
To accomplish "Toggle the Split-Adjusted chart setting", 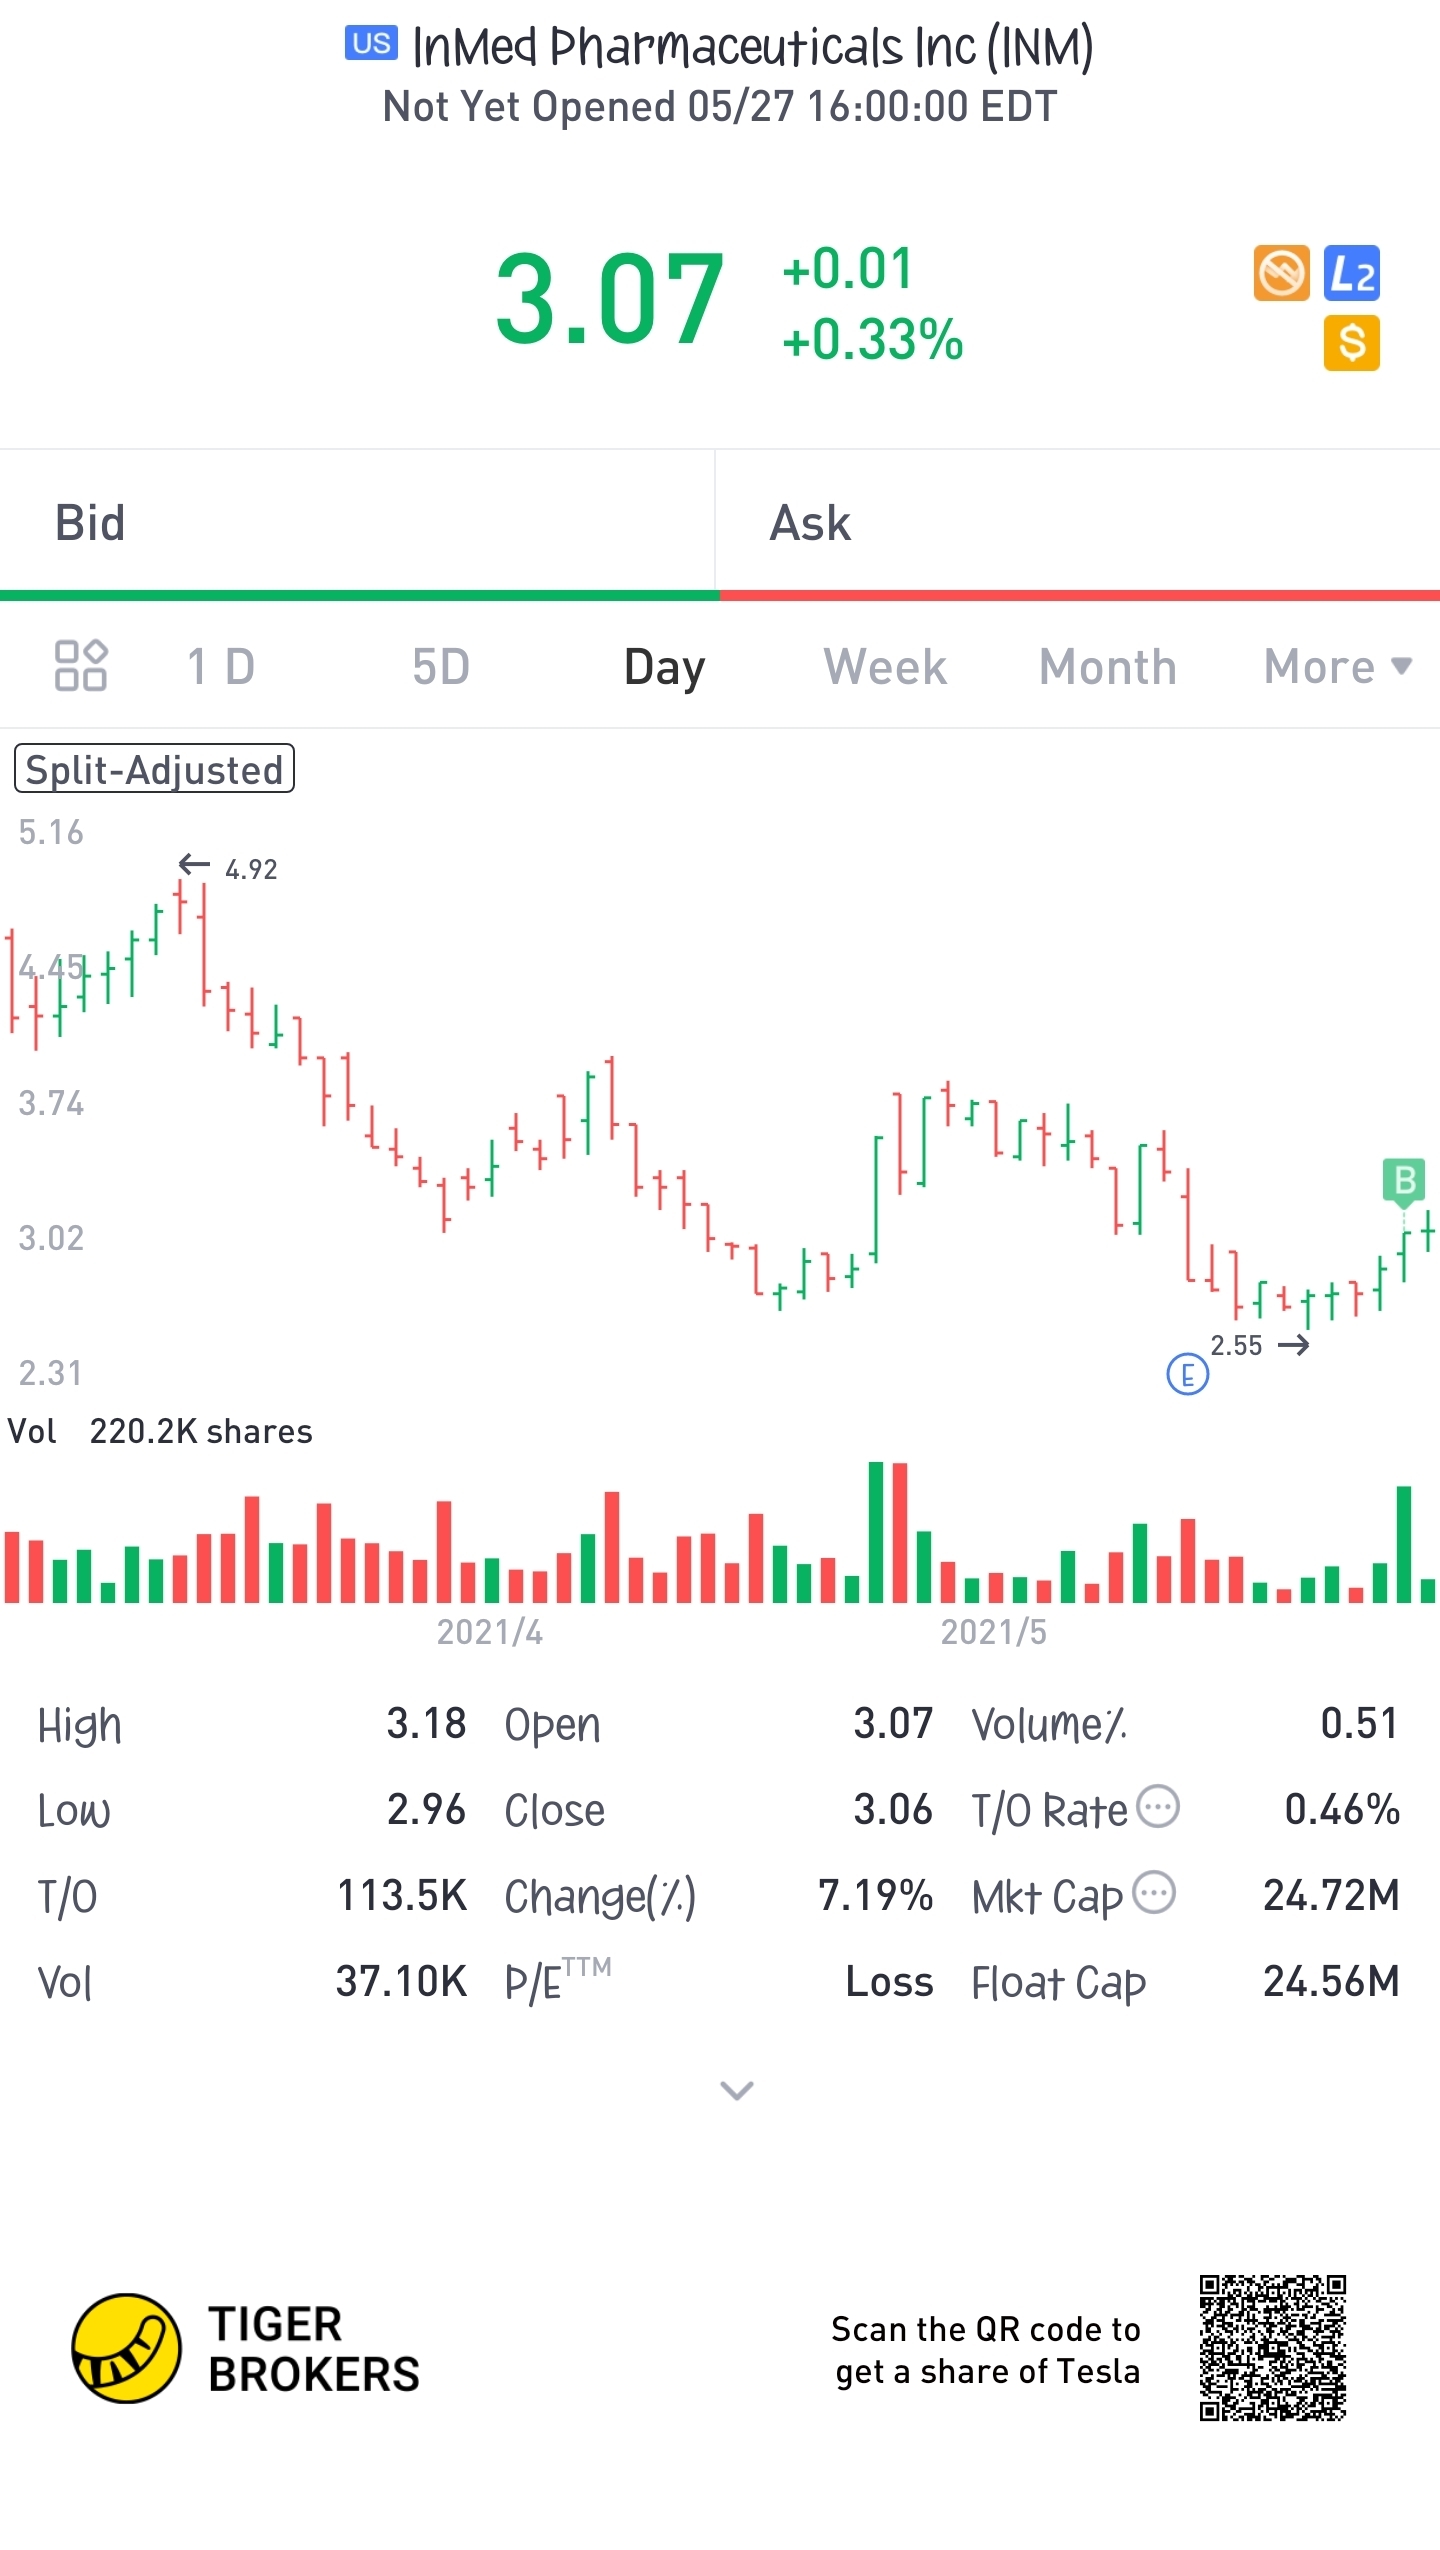I will tap(154, 769).
